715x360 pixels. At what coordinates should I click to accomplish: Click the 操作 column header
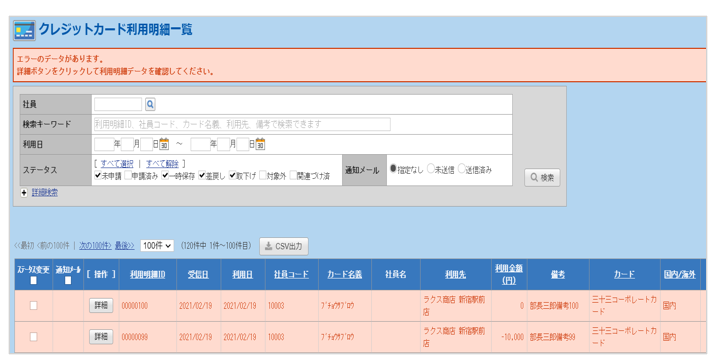click(x=101, y=275)
